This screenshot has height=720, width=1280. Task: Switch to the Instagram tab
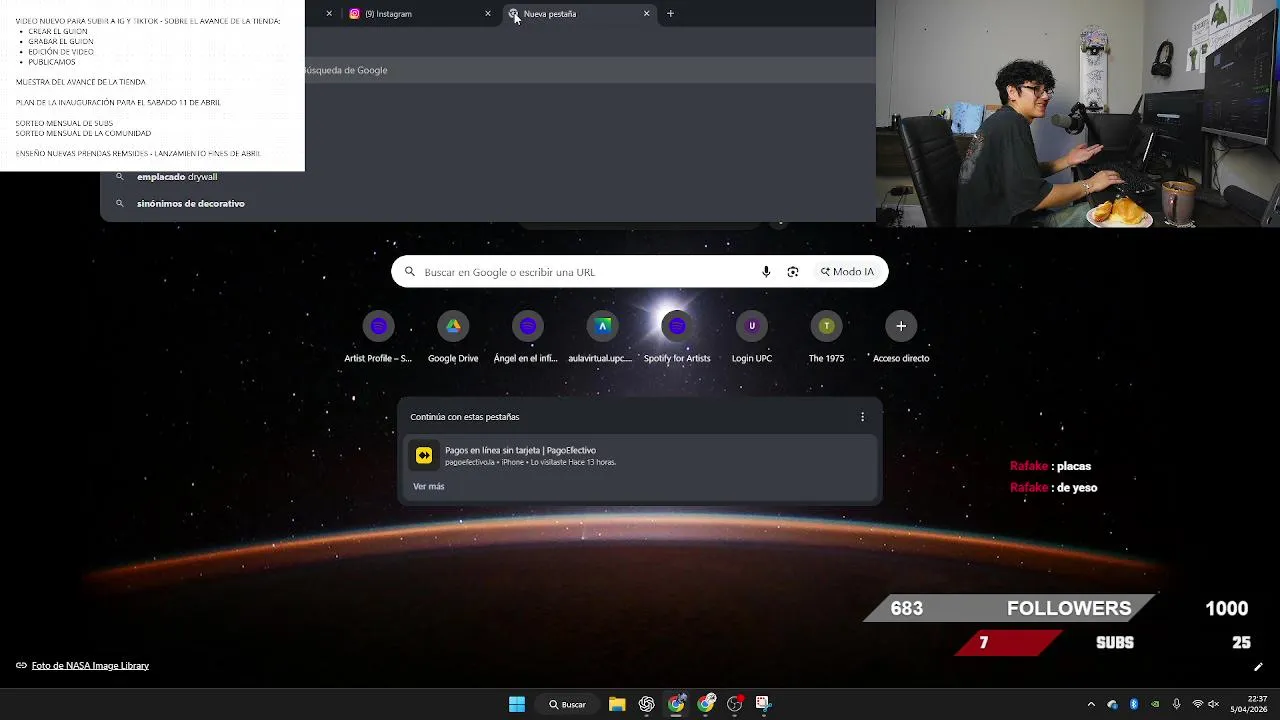[x=419, y=14]
